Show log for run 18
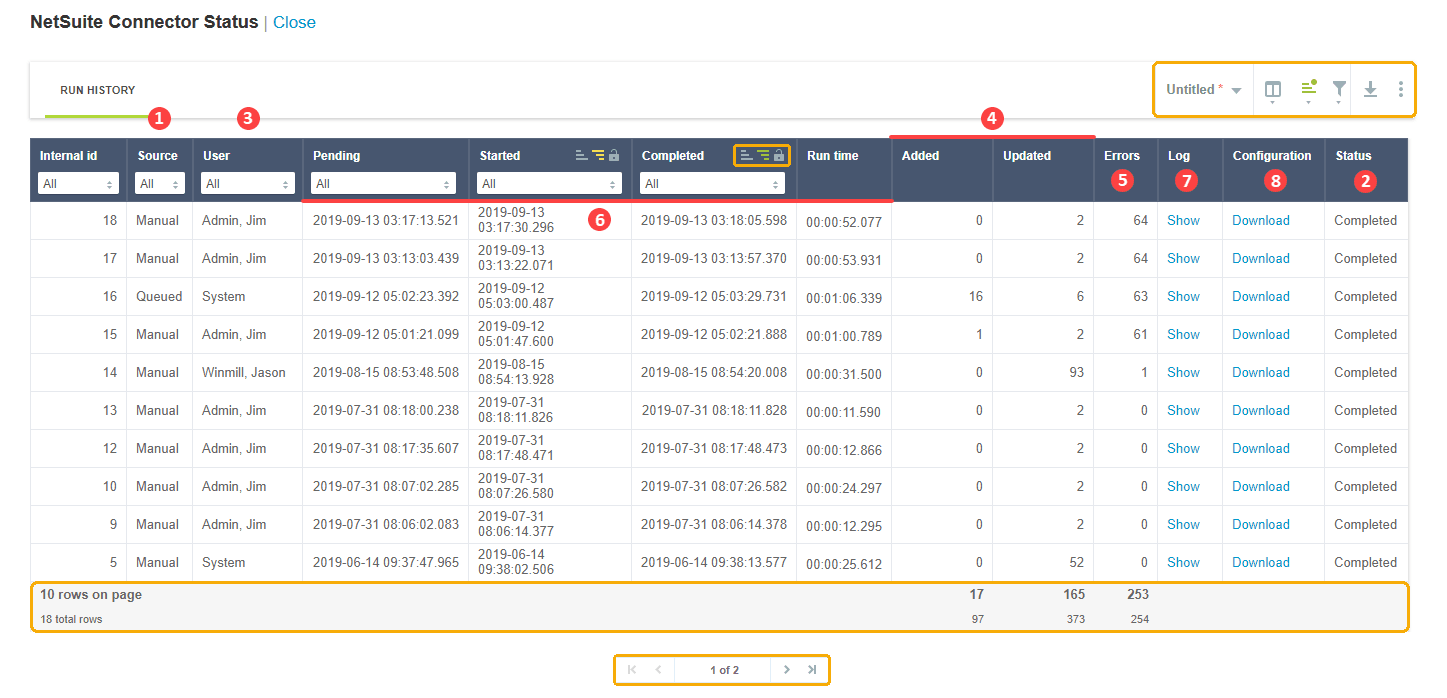The height and width of the screenshot is (698, 1447). coord(1183,220)
